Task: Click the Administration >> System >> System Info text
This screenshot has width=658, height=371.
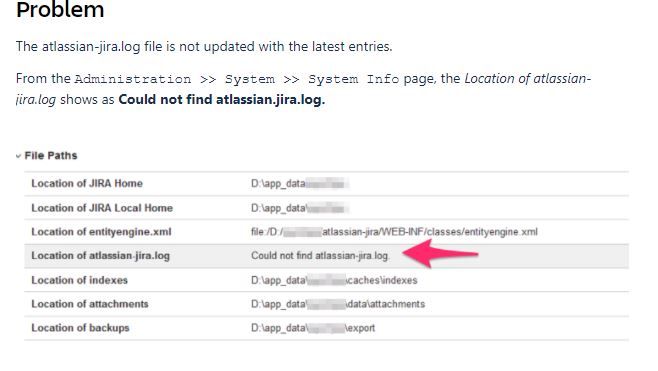Action: point(237,79)
